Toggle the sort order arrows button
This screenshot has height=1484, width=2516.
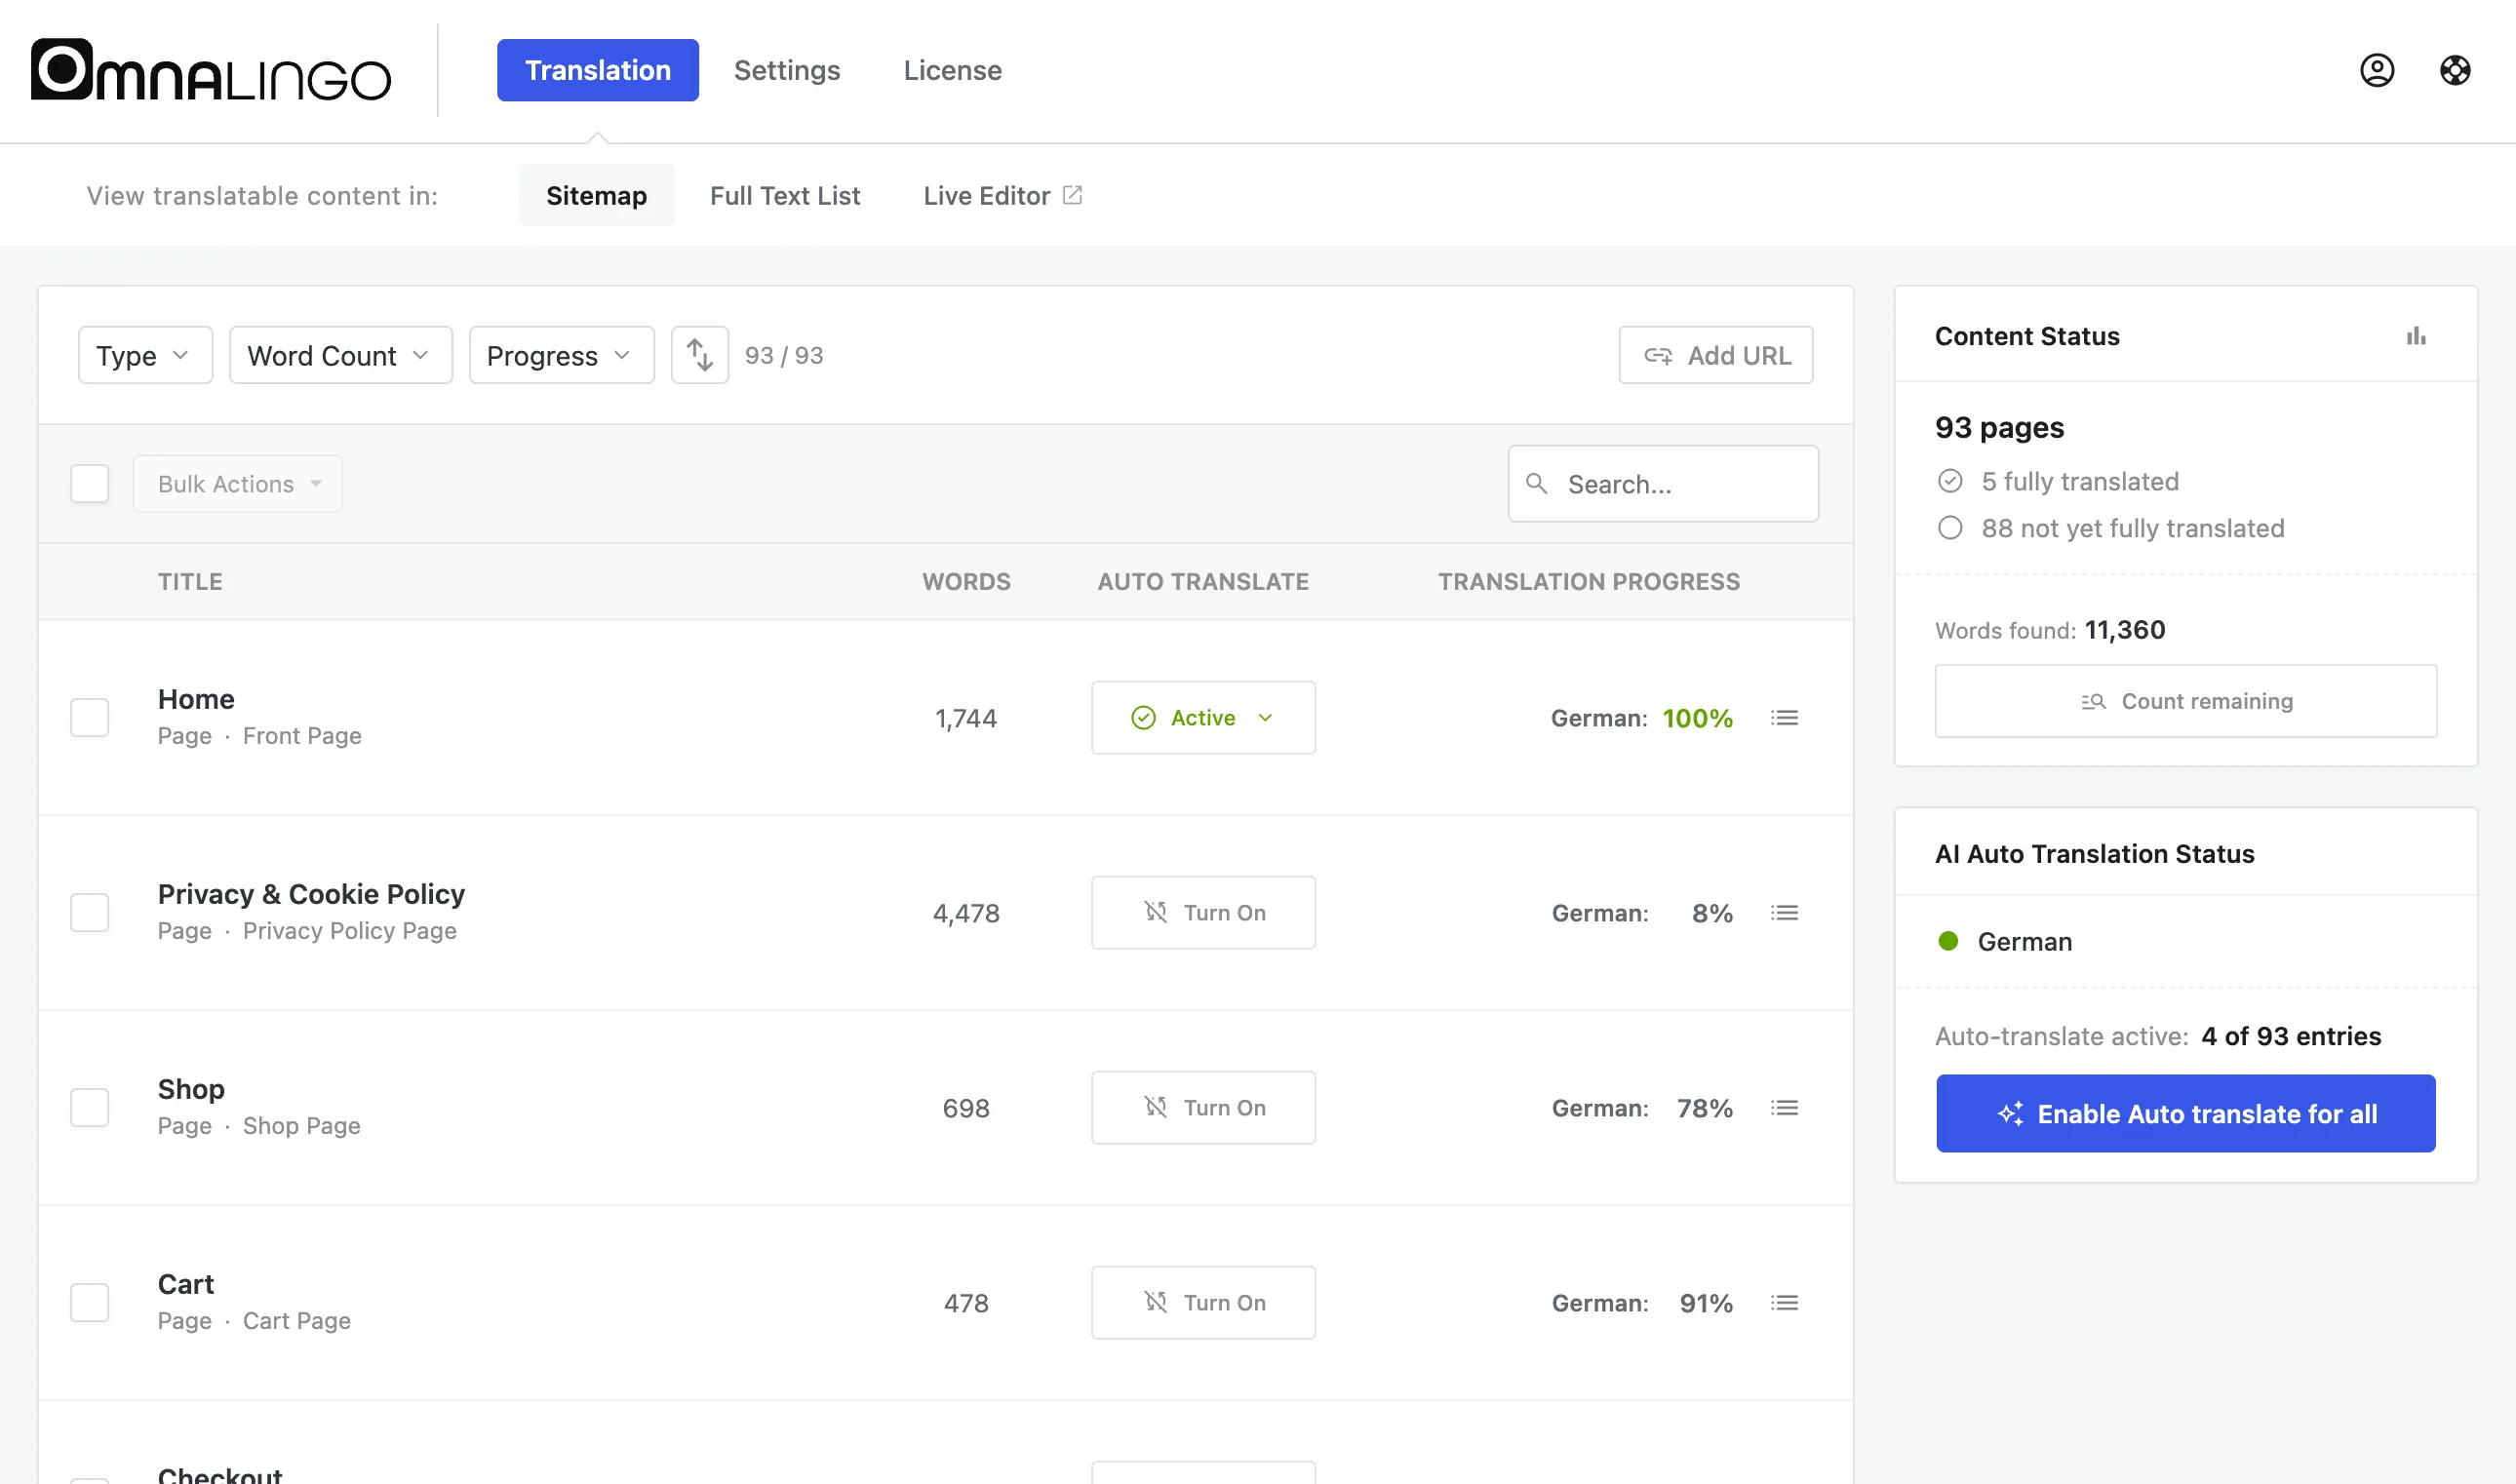(x=700, y=355)
